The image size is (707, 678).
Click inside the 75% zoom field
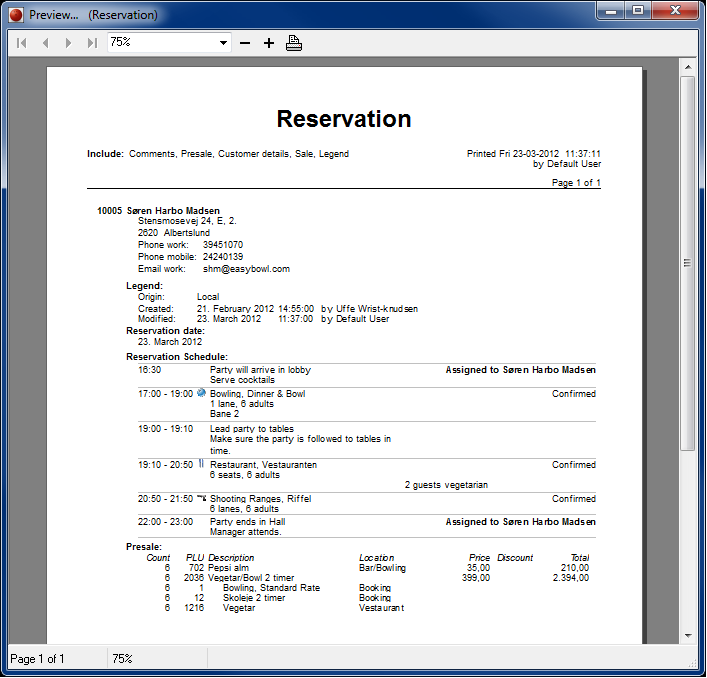160,43
